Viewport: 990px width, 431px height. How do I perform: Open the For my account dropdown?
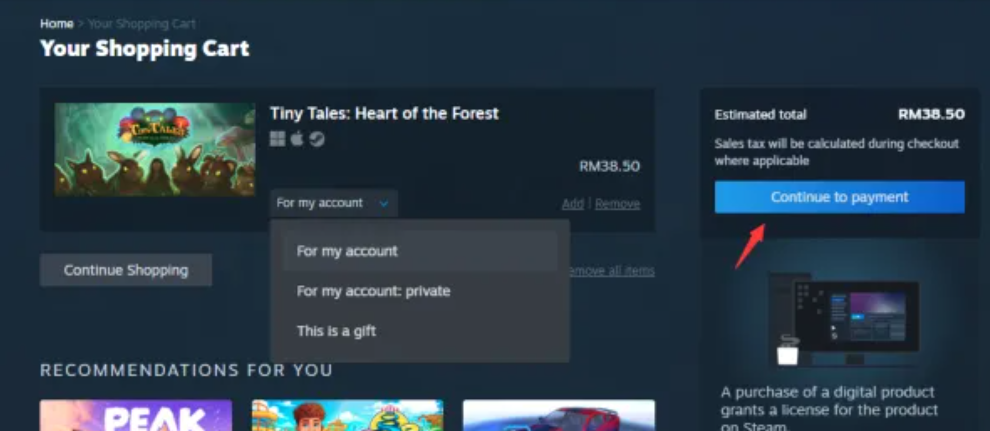(333, 203)
